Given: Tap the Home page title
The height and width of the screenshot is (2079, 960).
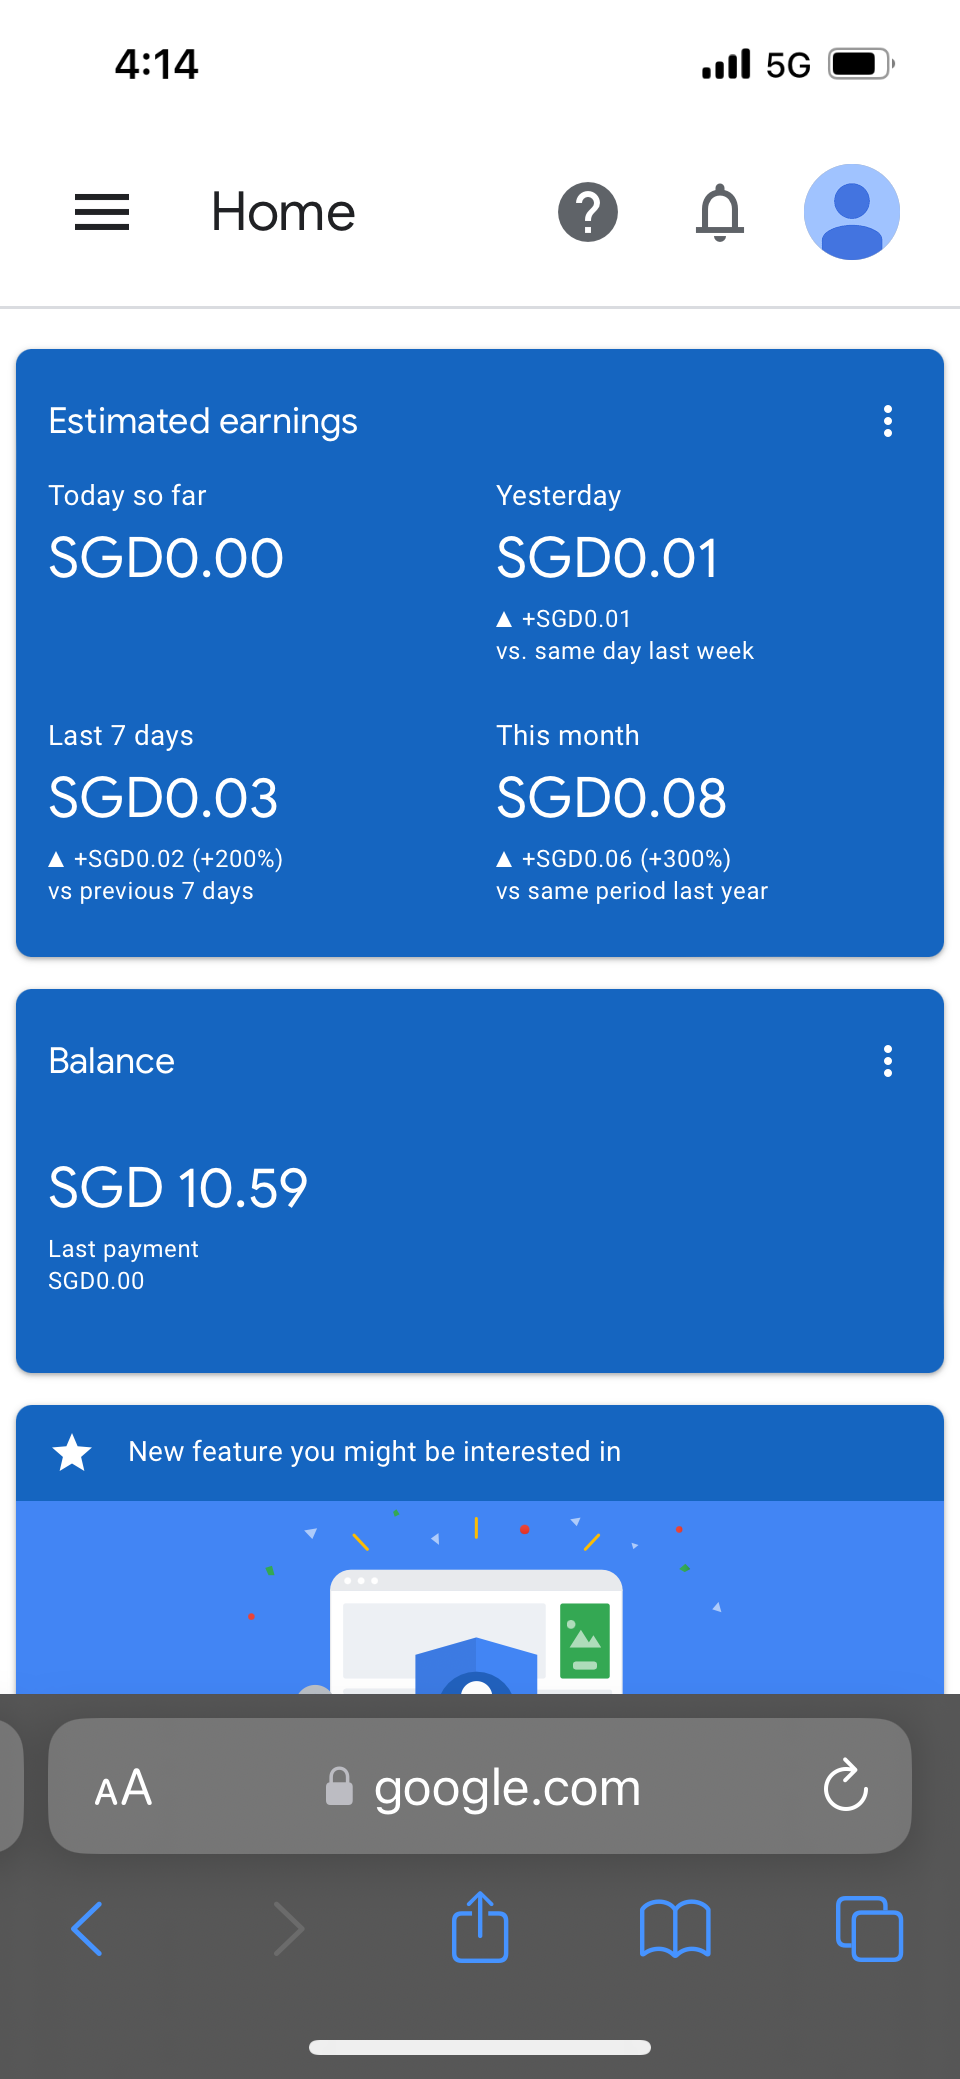Looking at the screenshot, I should [283, 212].
